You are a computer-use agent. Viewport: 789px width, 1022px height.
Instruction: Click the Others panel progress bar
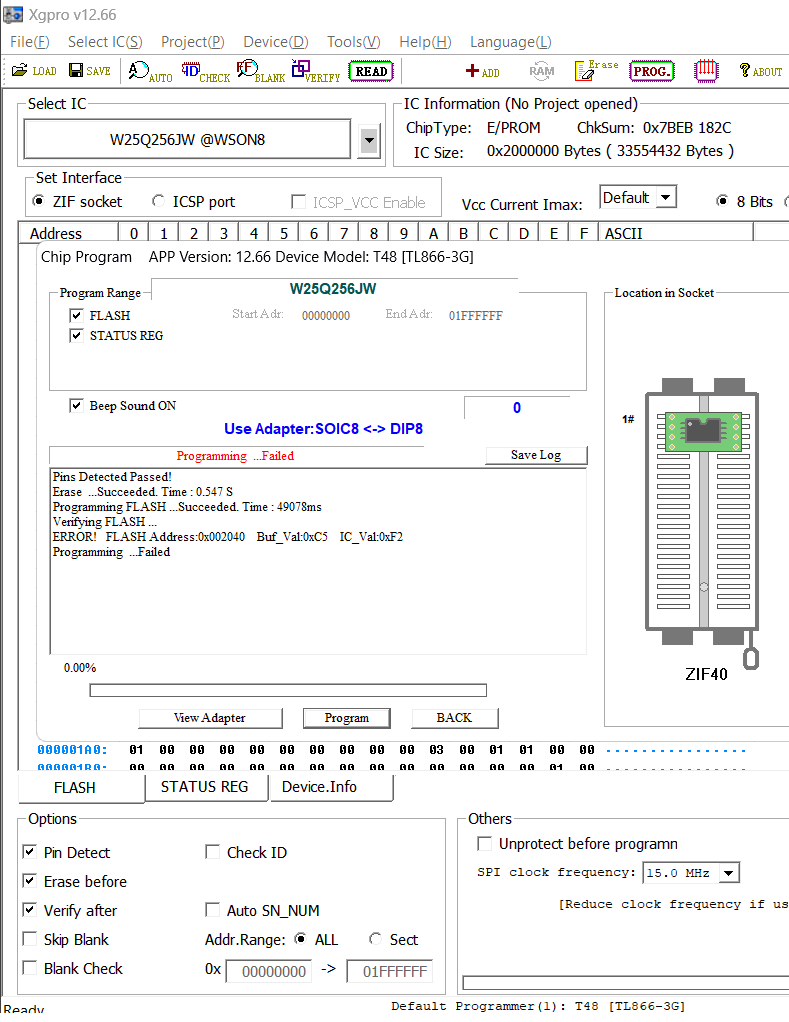pyautogui.click(x=625, y=983)
